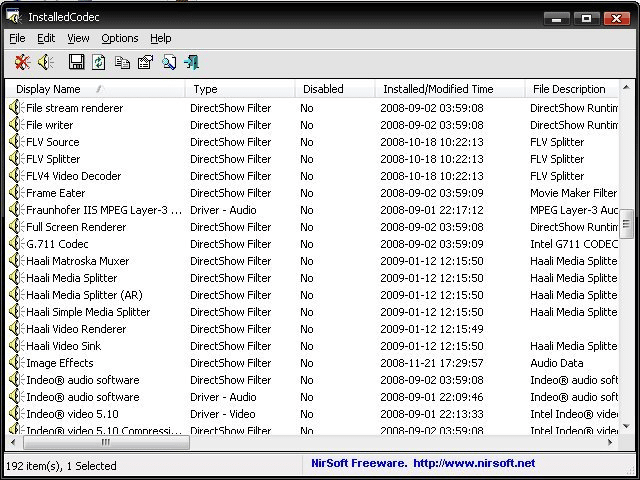Click the Movie Maker Filter description cell

click(x=573, y=193)
